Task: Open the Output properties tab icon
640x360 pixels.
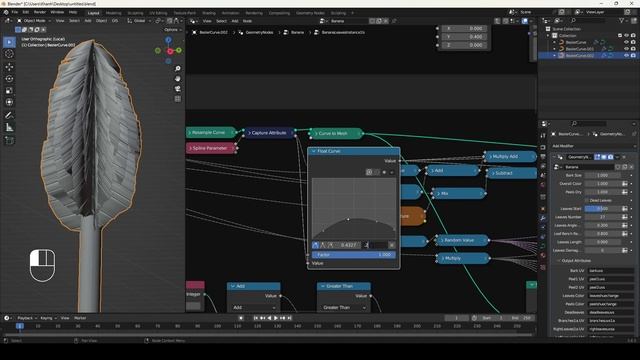Action: (543, 157)
